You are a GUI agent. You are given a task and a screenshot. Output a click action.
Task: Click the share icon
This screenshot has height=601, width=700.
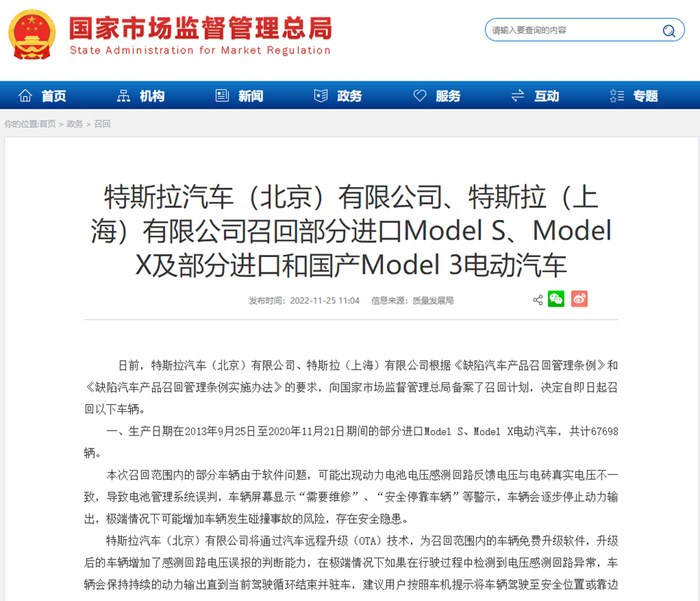[538, 300]
